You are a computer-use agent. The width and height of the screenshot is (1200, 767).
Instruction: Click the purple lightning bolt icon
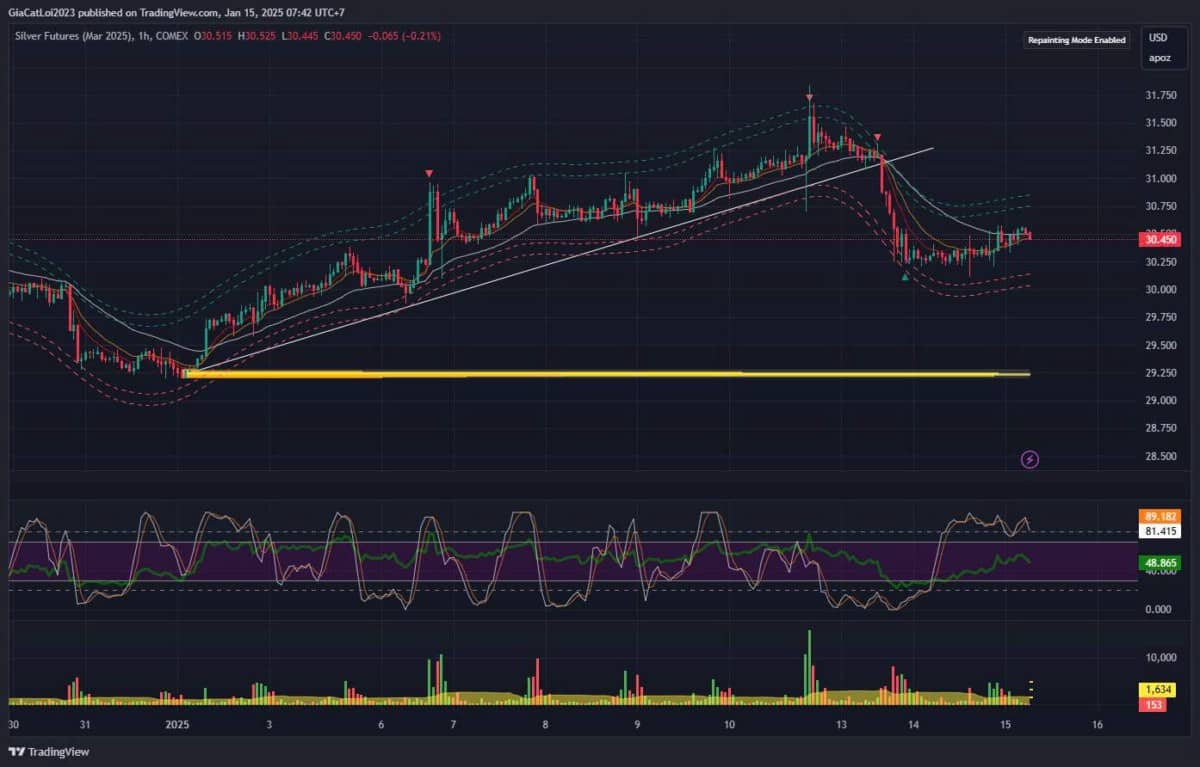click(x=1029, y=460)
